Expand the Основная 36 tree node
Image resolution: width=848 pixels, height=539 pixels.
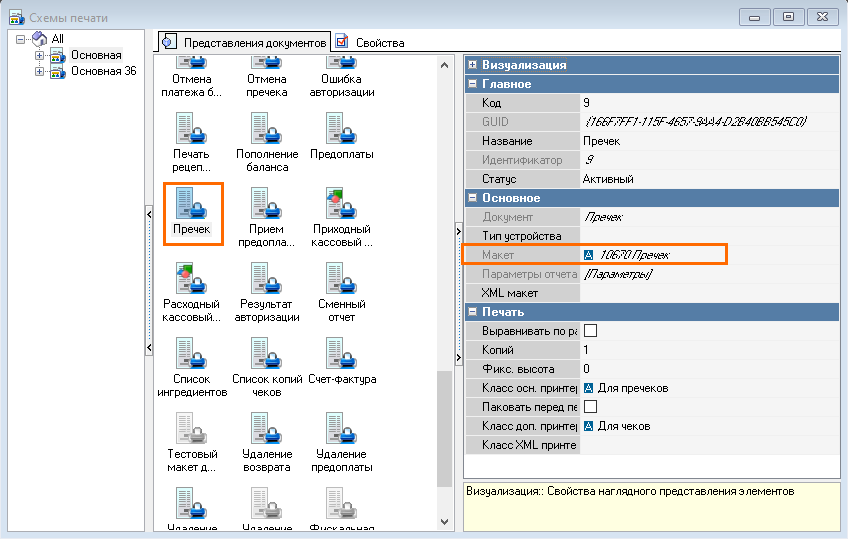(40, 71)
